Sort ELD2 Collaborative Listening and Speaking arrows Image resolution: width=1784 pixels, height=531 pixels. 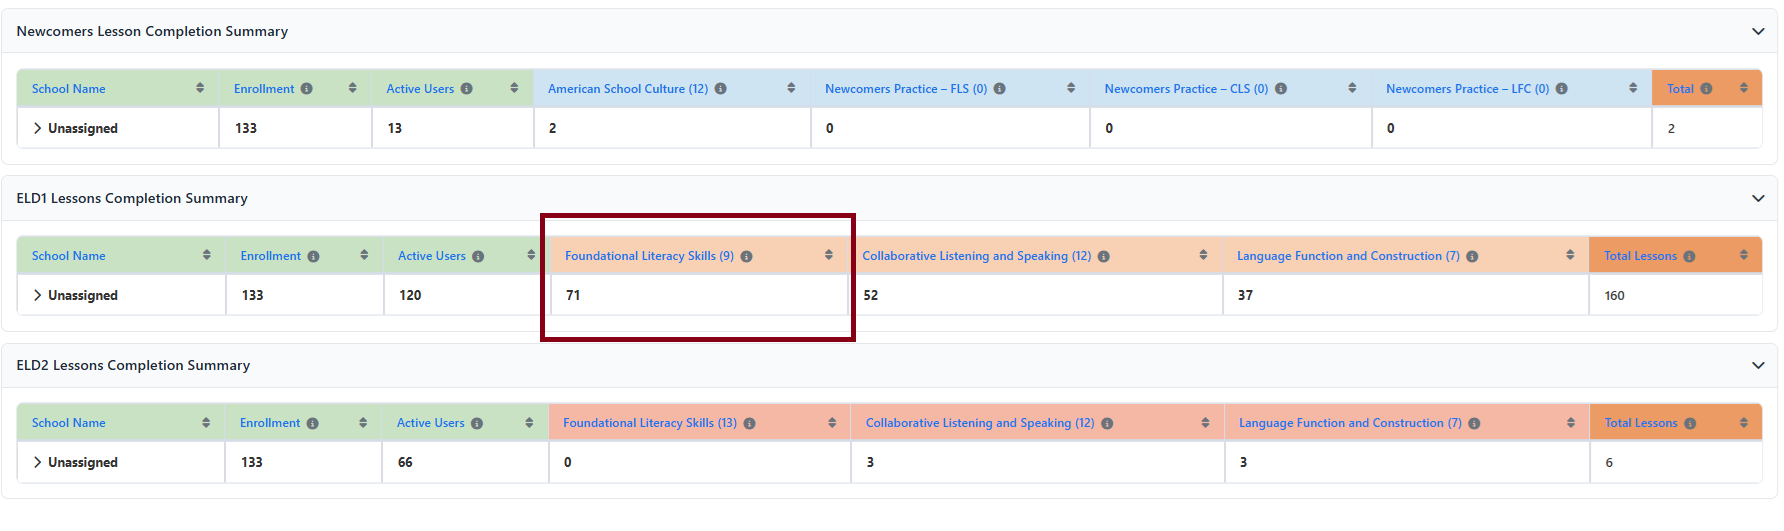click(1205, 423)
